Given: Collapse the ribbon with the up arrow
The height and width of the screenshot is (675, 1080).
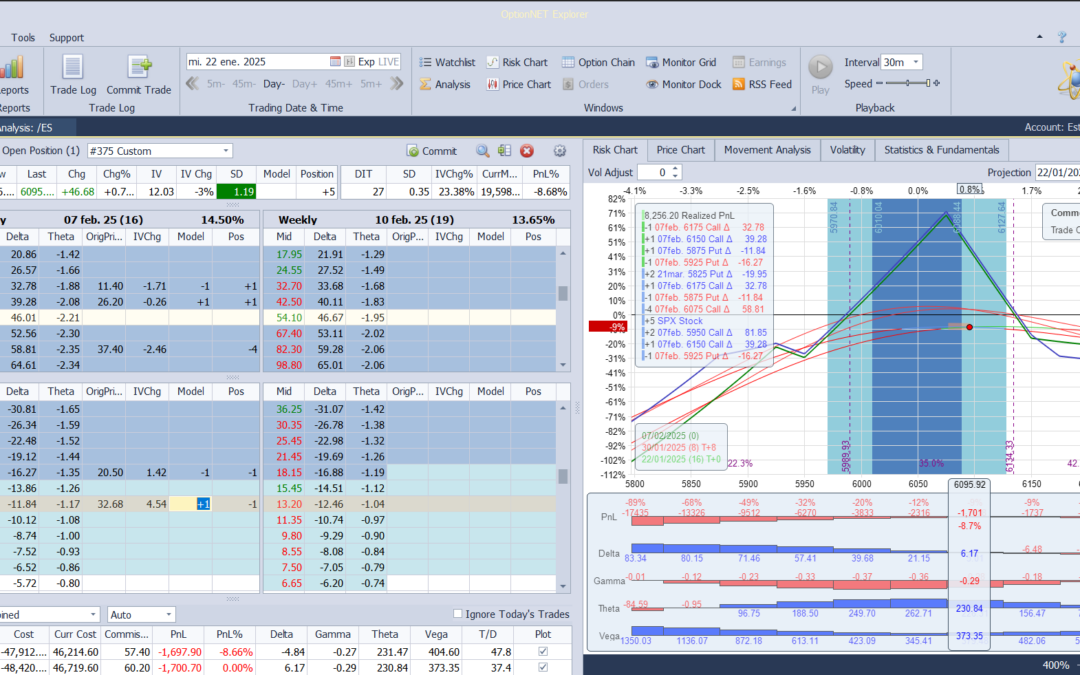Looking at the screenshot, I should click(x=1040, y=37).
